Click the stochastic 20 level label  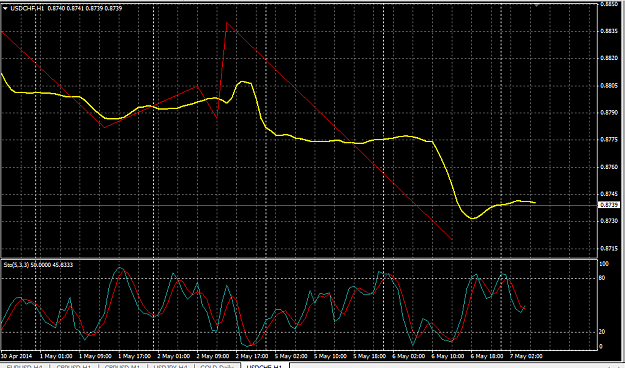click(x=602, y=332)
